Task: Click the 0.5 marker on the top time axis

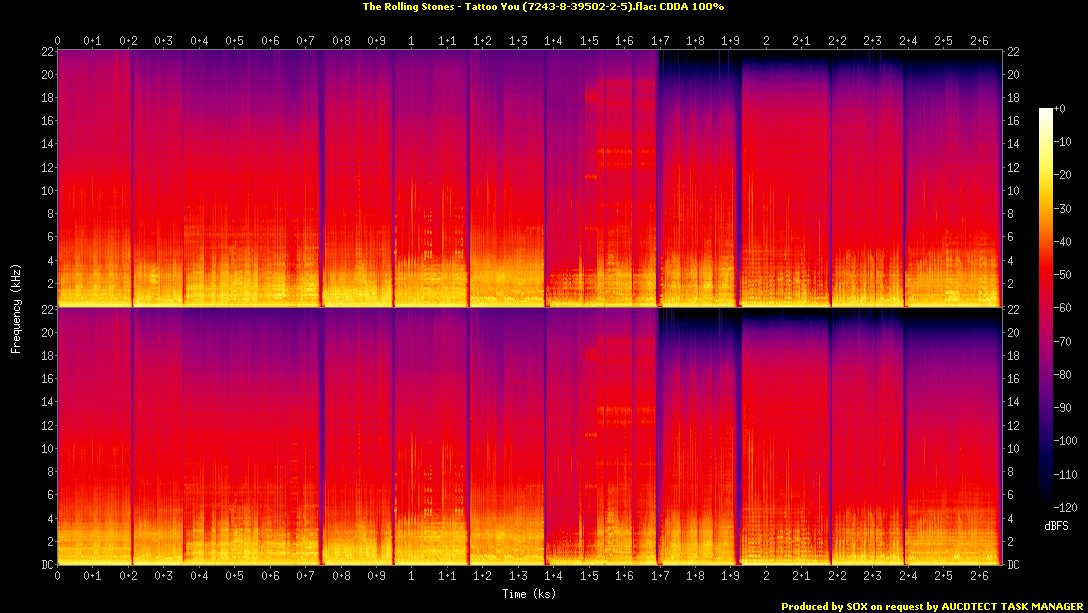Action: (x=235, y=41)
